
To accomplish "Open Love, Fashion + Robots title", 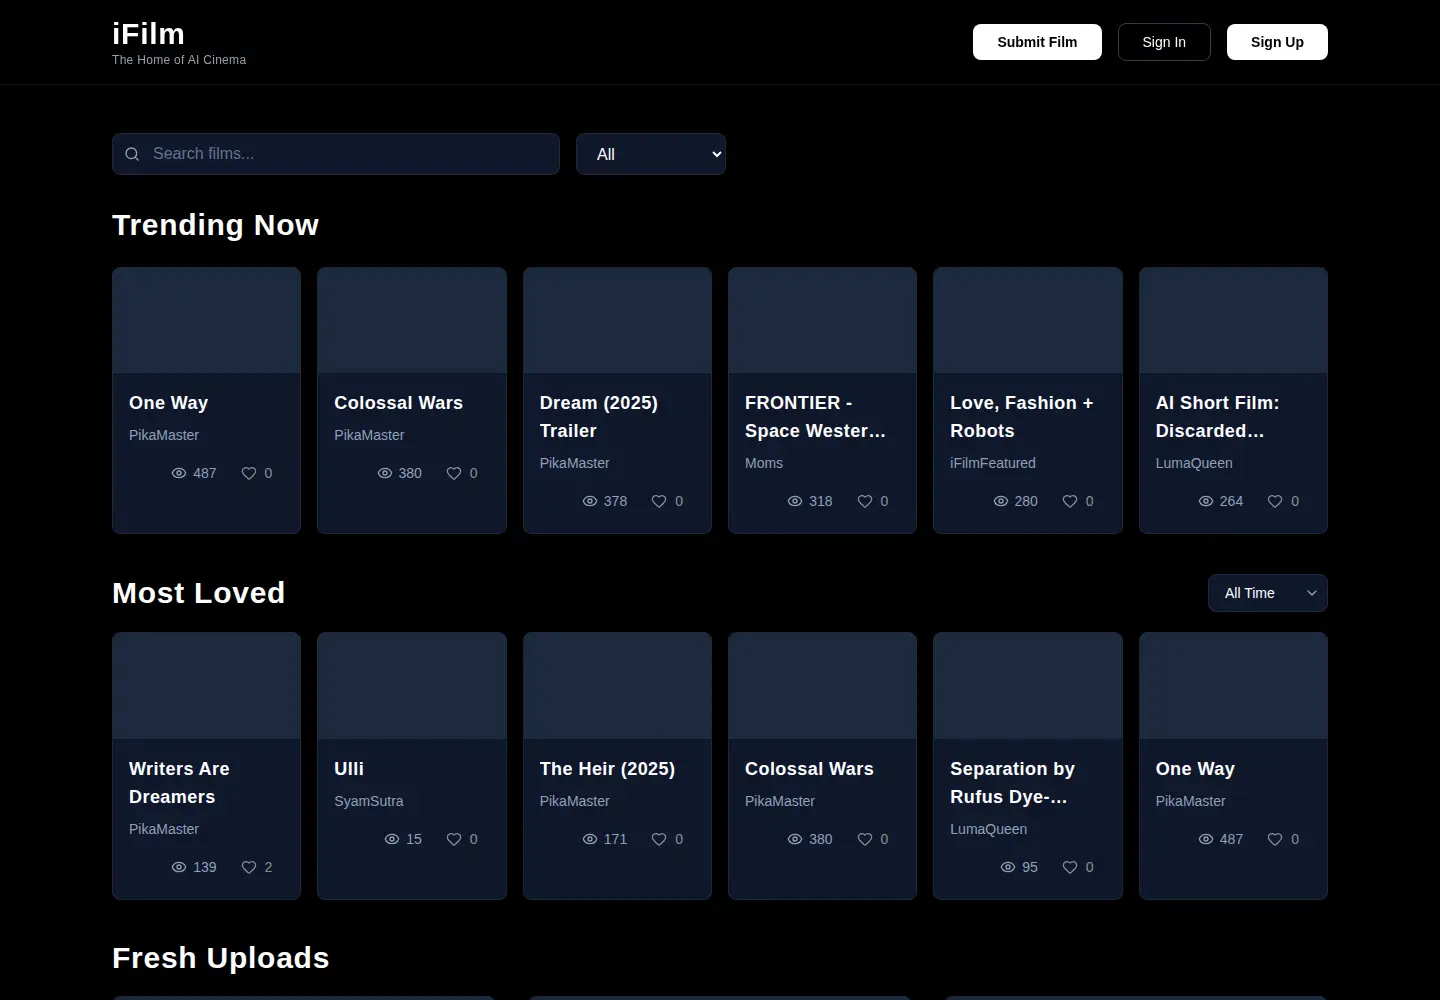I will coord(1022,417).
